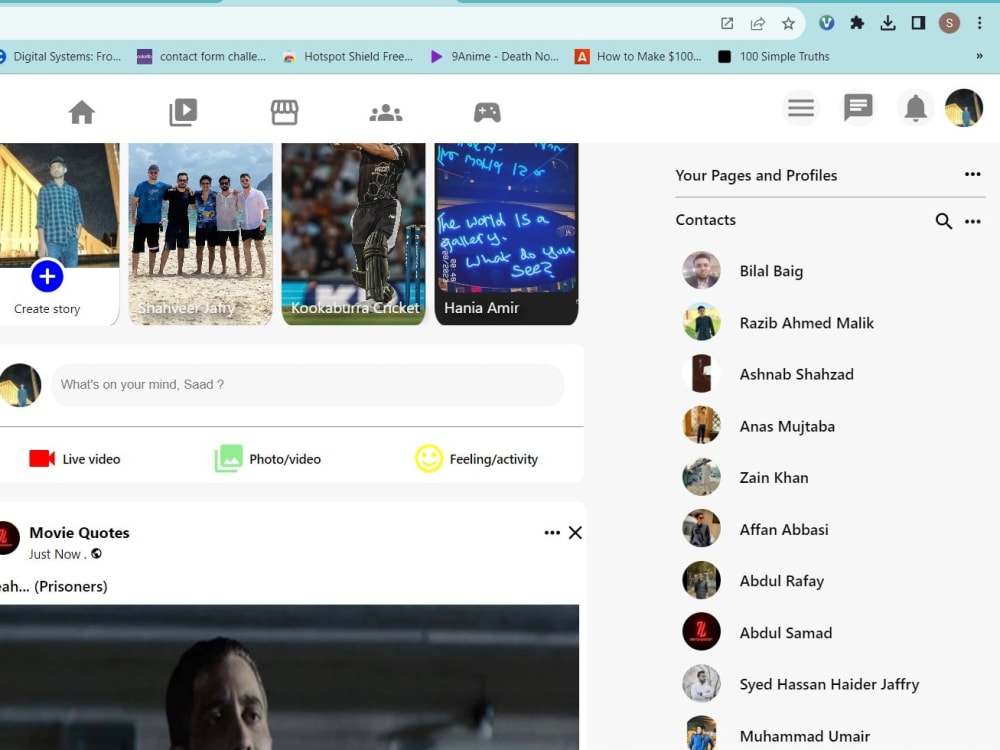Open the 100 Simple Truths bookmark

775,57
